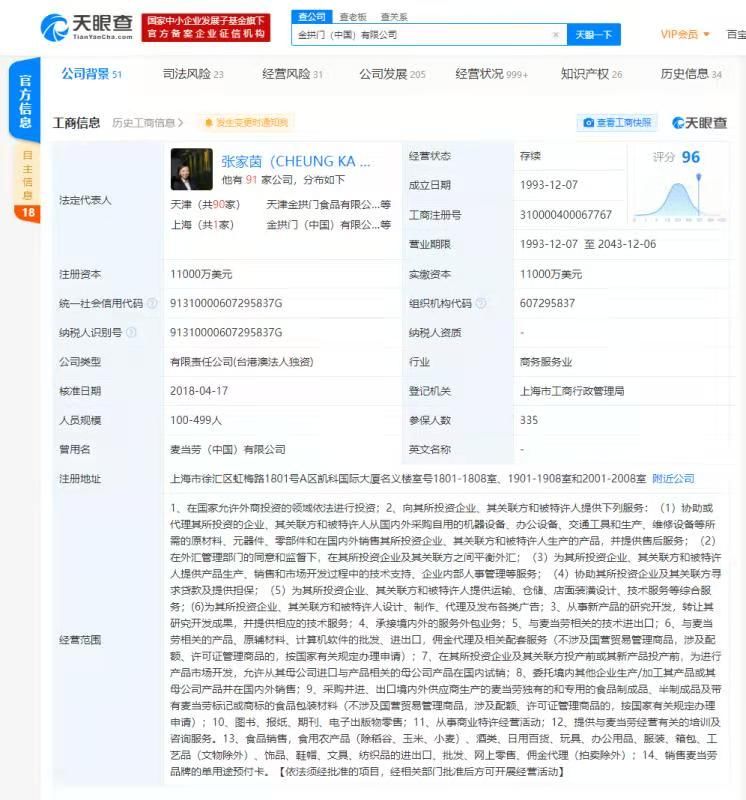Open 天津金拱门食品有限公司 link
The height and width of the screenshot is (800, 746).
pyautogui.click(x=328, y=205)
